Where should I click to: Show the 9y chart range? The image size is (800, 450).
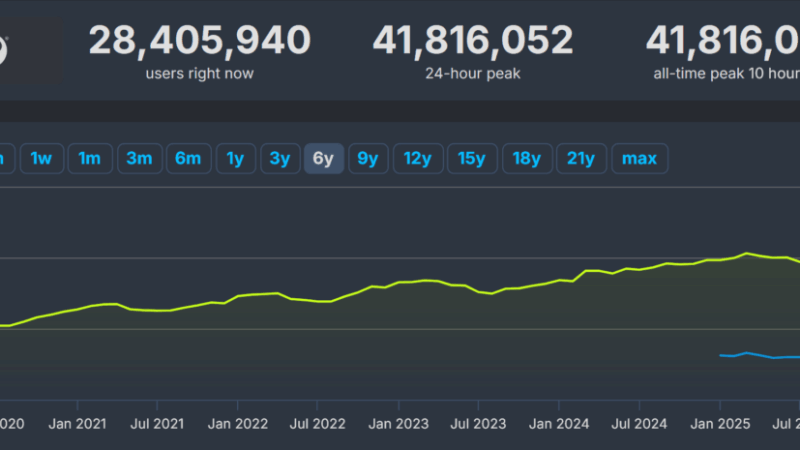[x=368, y=159]
